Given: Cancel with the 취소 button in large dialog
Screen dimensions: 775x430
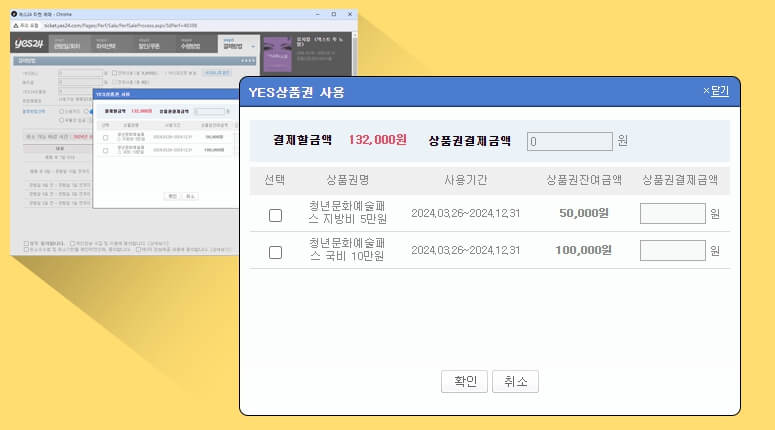Looking at the screenshot, I should pyautogui.click(x=516, y=382).
